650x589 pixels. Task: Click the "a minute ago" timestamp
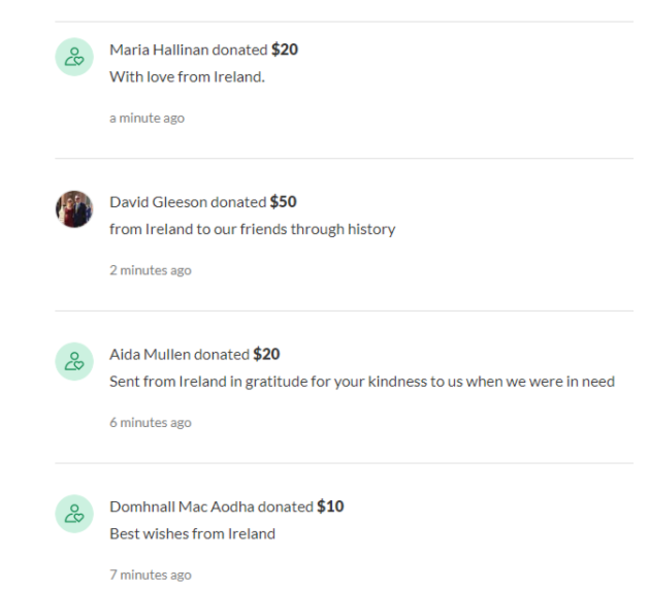147,118
